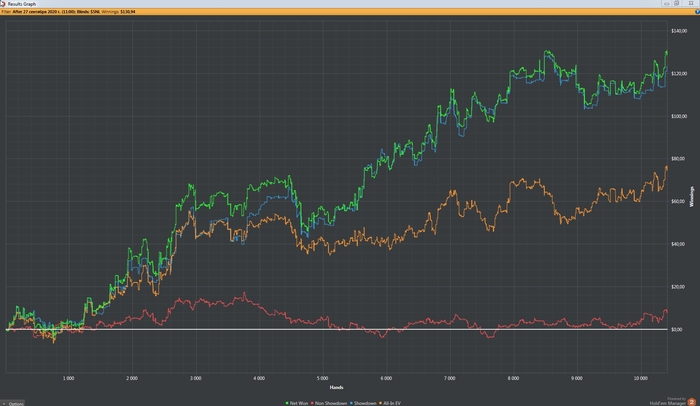Toggle the Non Showdown legend entry

(x=329, y=403)
